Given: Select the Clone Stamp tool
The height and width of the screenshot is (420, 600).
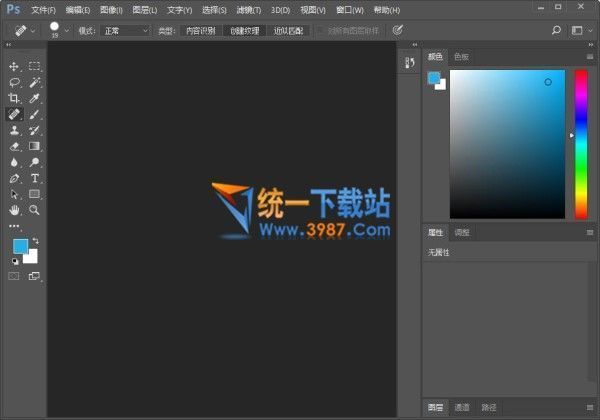Looking at the screenshot, I should (x=14, y=130).
